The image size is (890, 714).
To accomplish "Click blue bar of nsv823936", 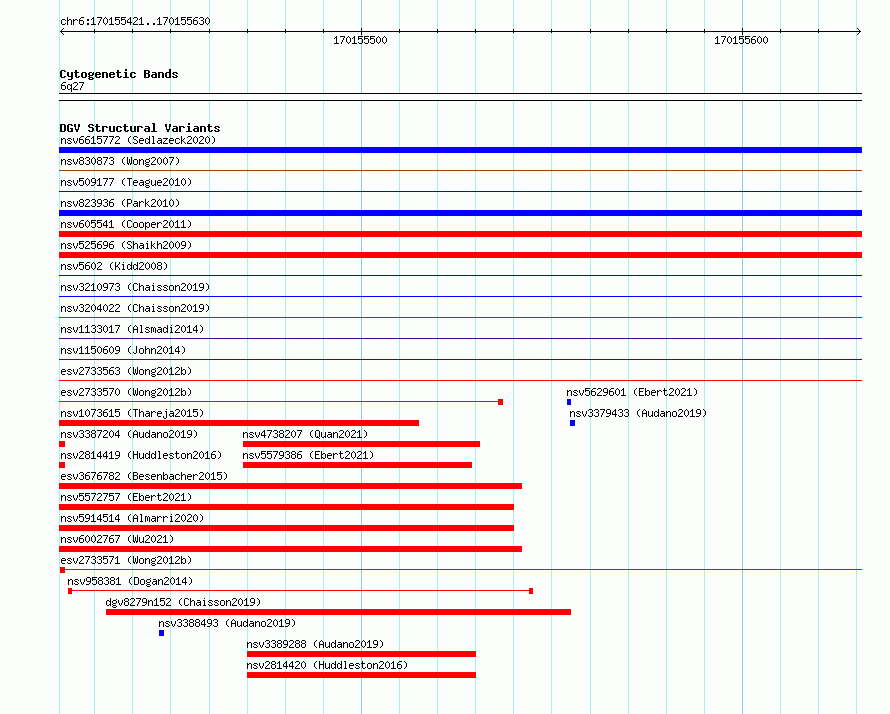I will click(x=460, y=213).
